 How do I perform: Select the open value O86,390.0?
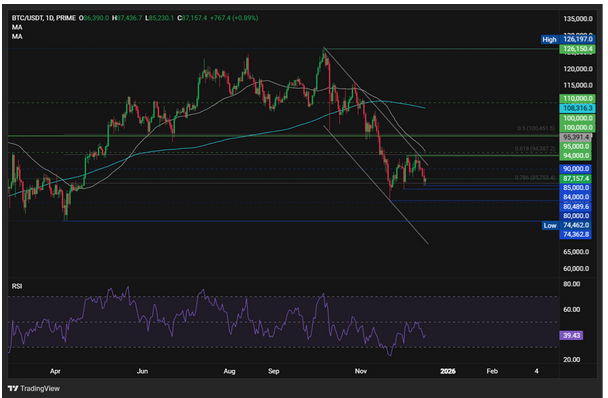point(94,18)
